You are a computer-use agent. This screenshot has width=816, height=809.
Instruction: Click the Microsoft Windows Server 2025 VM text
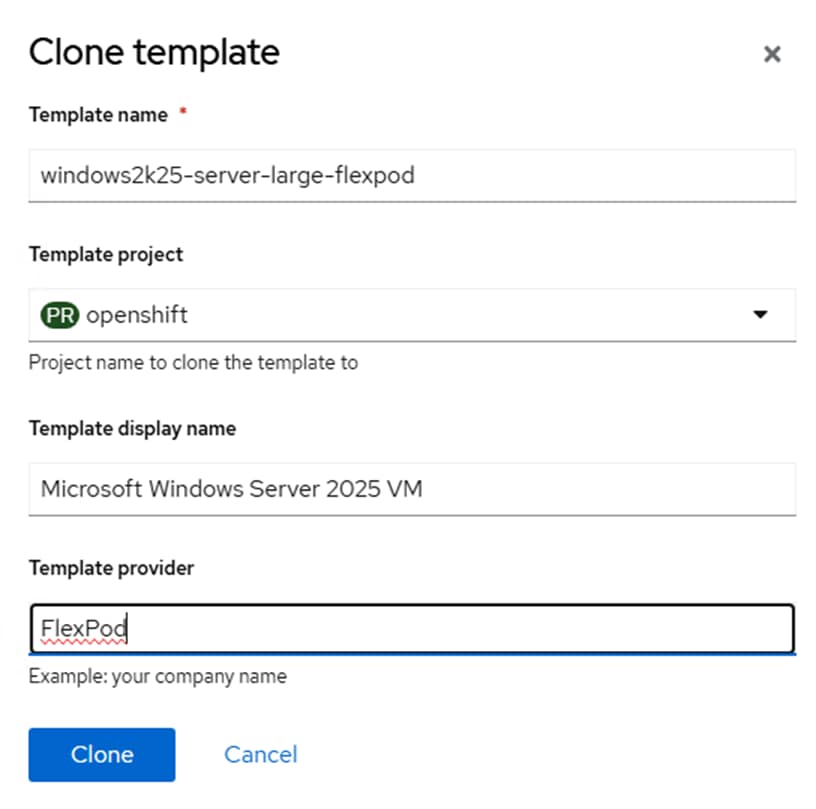click(x=231, y=489)
